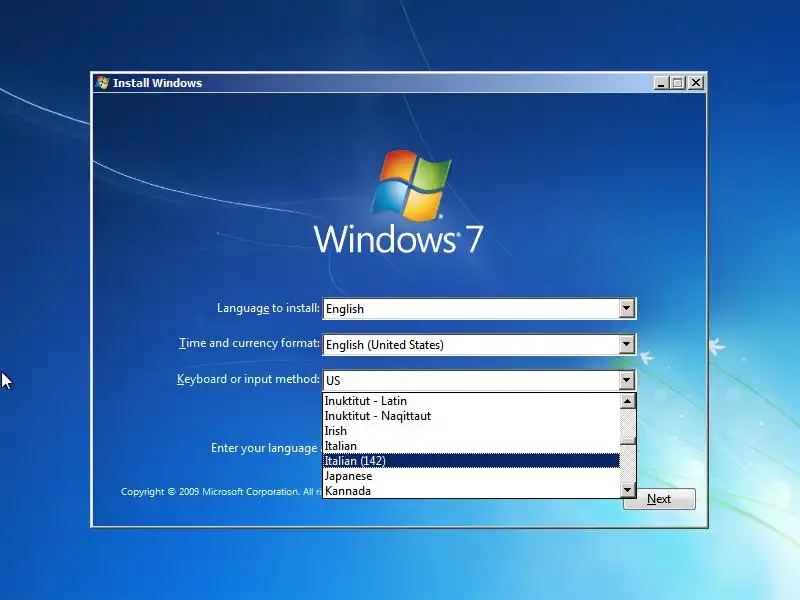Click the keyboard list scroll up arrow
The width and height of the screenshot is (800, 600).
628,401
